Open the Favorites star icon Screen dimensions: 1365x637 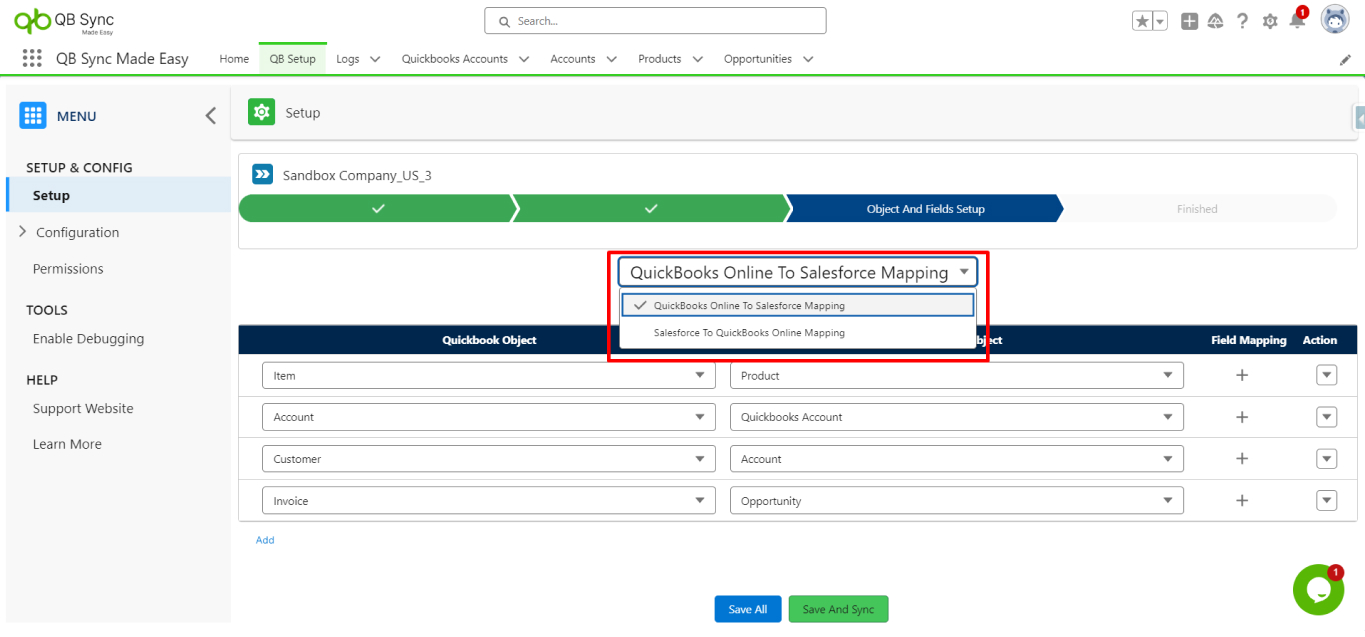1142,21
